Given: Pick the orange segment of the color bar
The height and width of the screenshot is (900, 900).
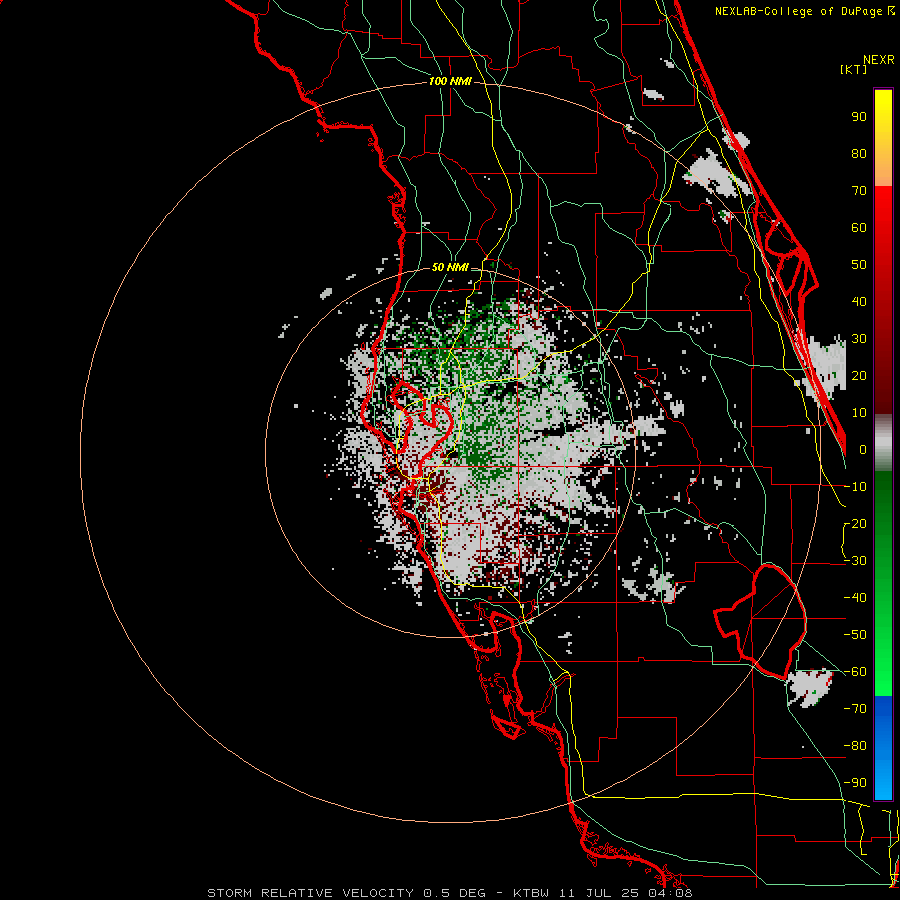Looking at the screenshot, I should 883,164.
